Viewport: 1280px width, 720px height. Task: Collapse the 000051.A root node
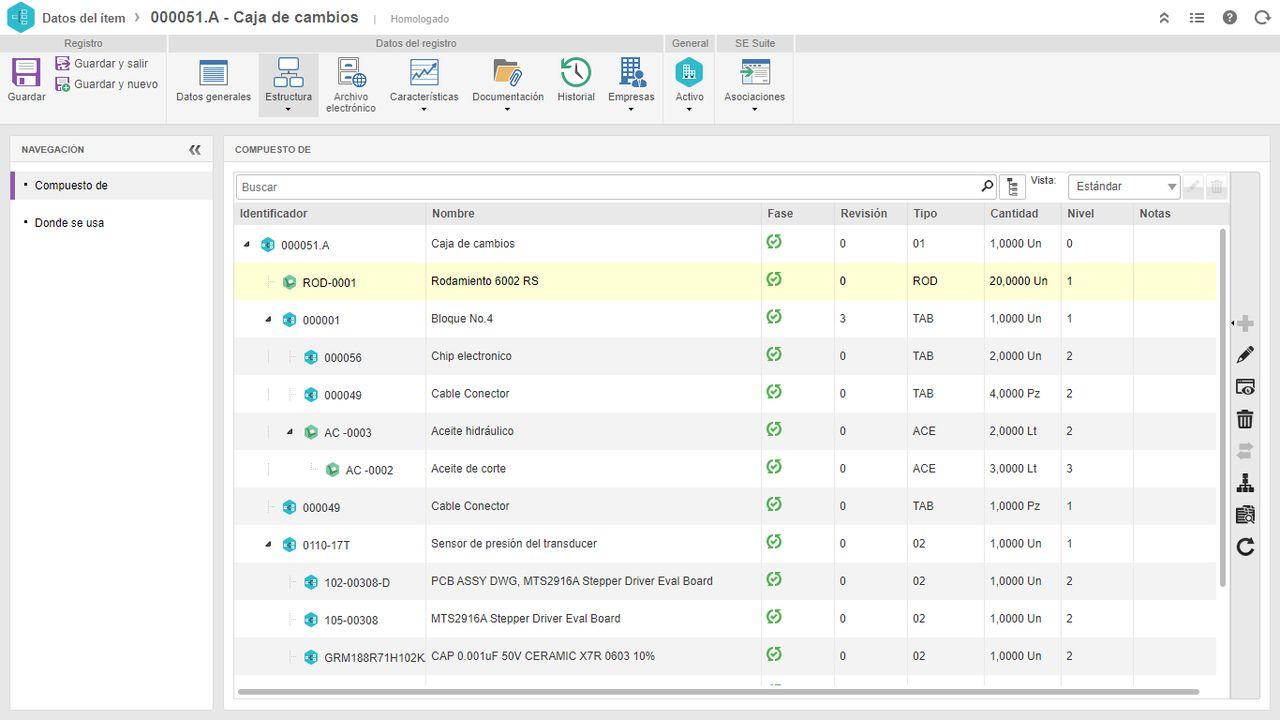click(247, 244)
